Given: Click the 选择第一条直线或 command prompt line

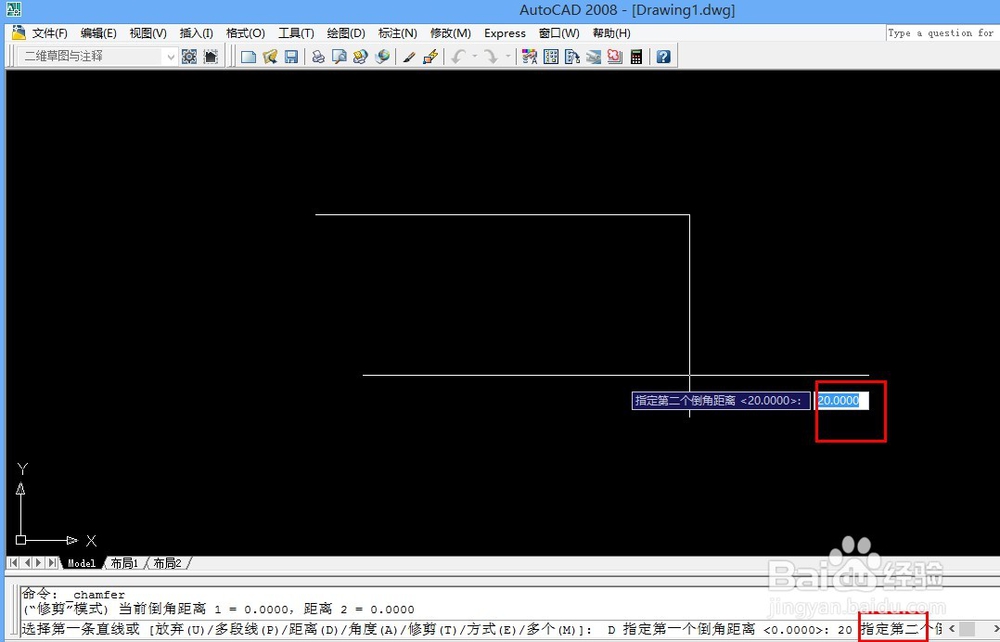Looking at the screenshot, I should click(x=481, y=629).
